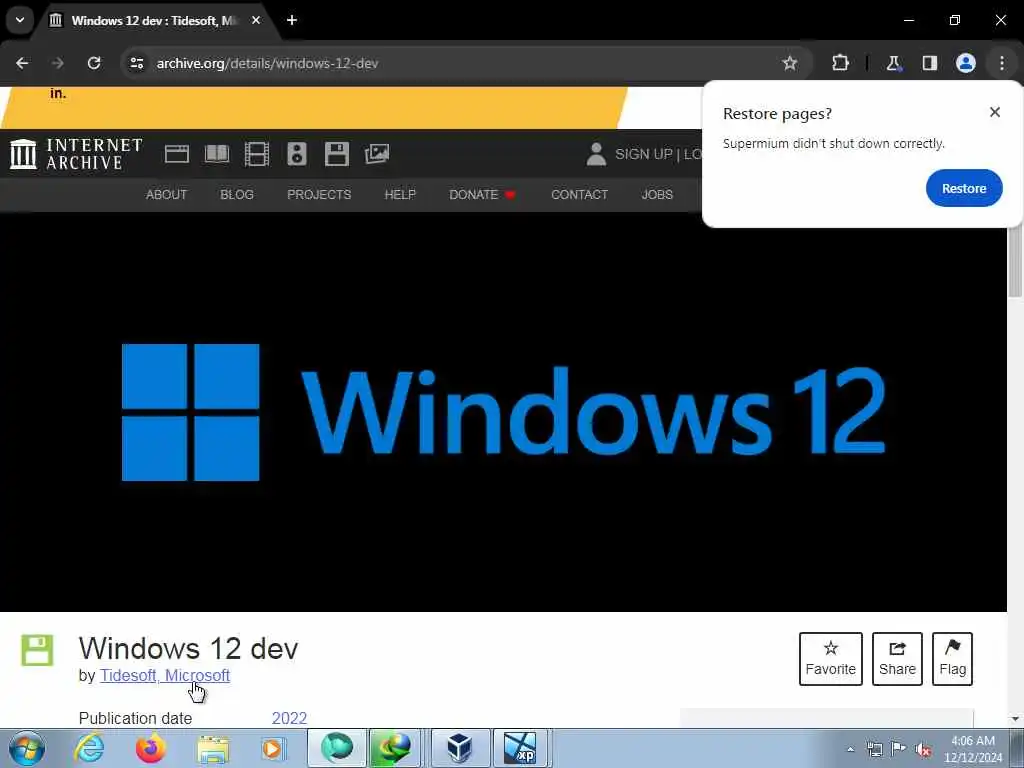Open the BLOG menu item
This screenshot has height=768, width=1024.
tap(237, 195)
